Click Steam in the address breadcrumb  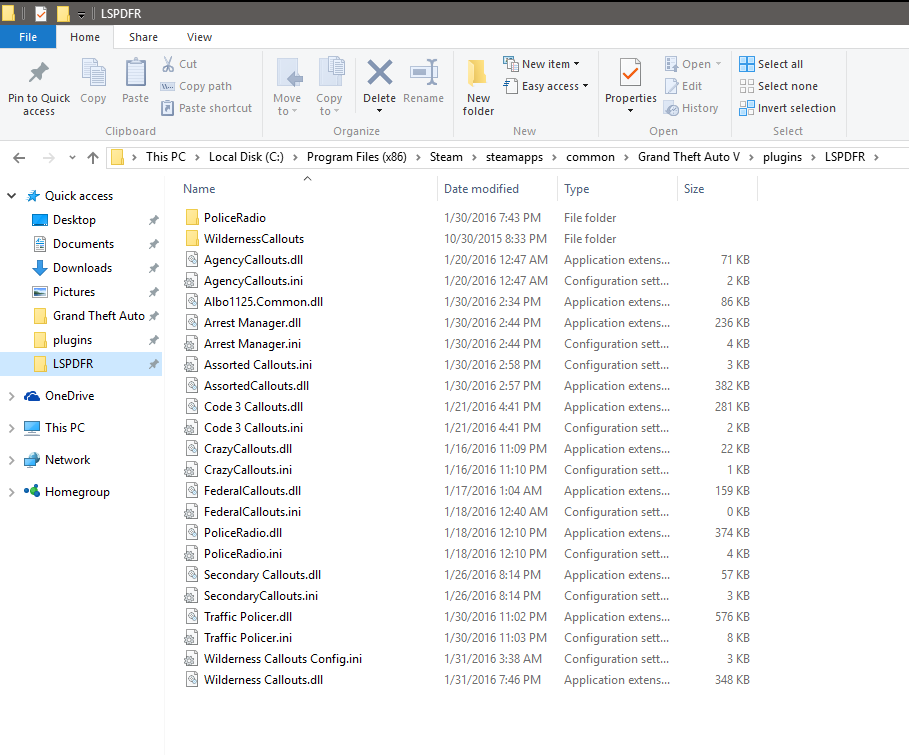(x=446, y=157)
